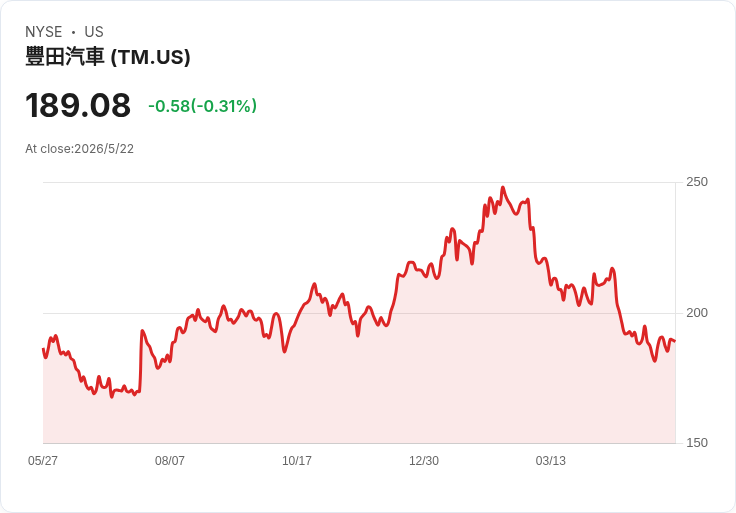
Task: Click the NYSE exchange label
Action: 44,32
